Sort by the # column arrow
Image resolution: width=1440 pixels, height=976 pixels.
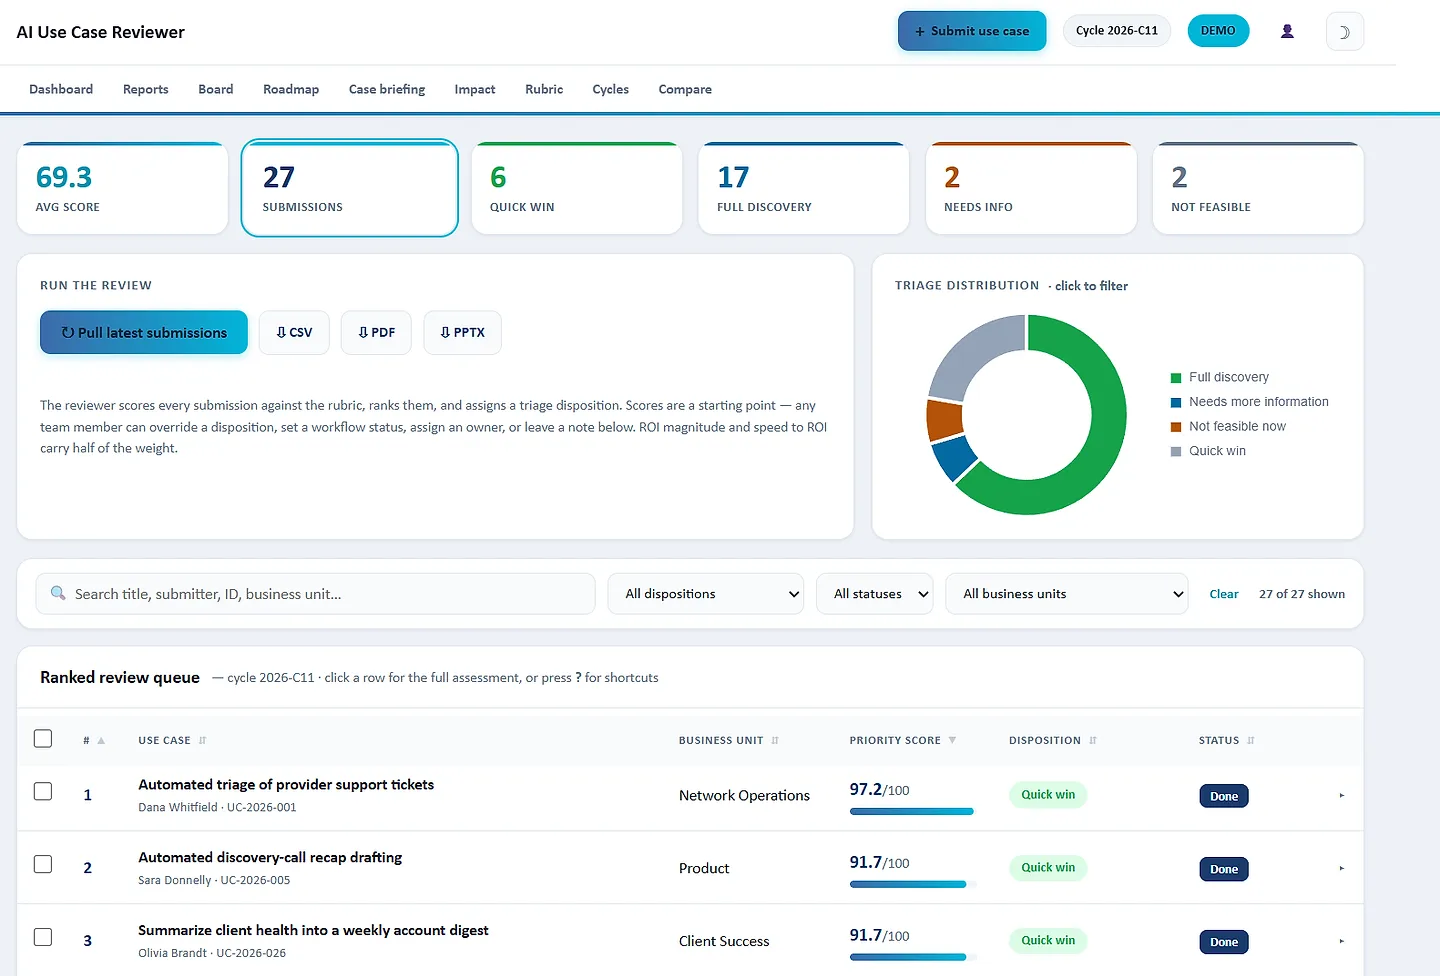[x=101, y=741]
